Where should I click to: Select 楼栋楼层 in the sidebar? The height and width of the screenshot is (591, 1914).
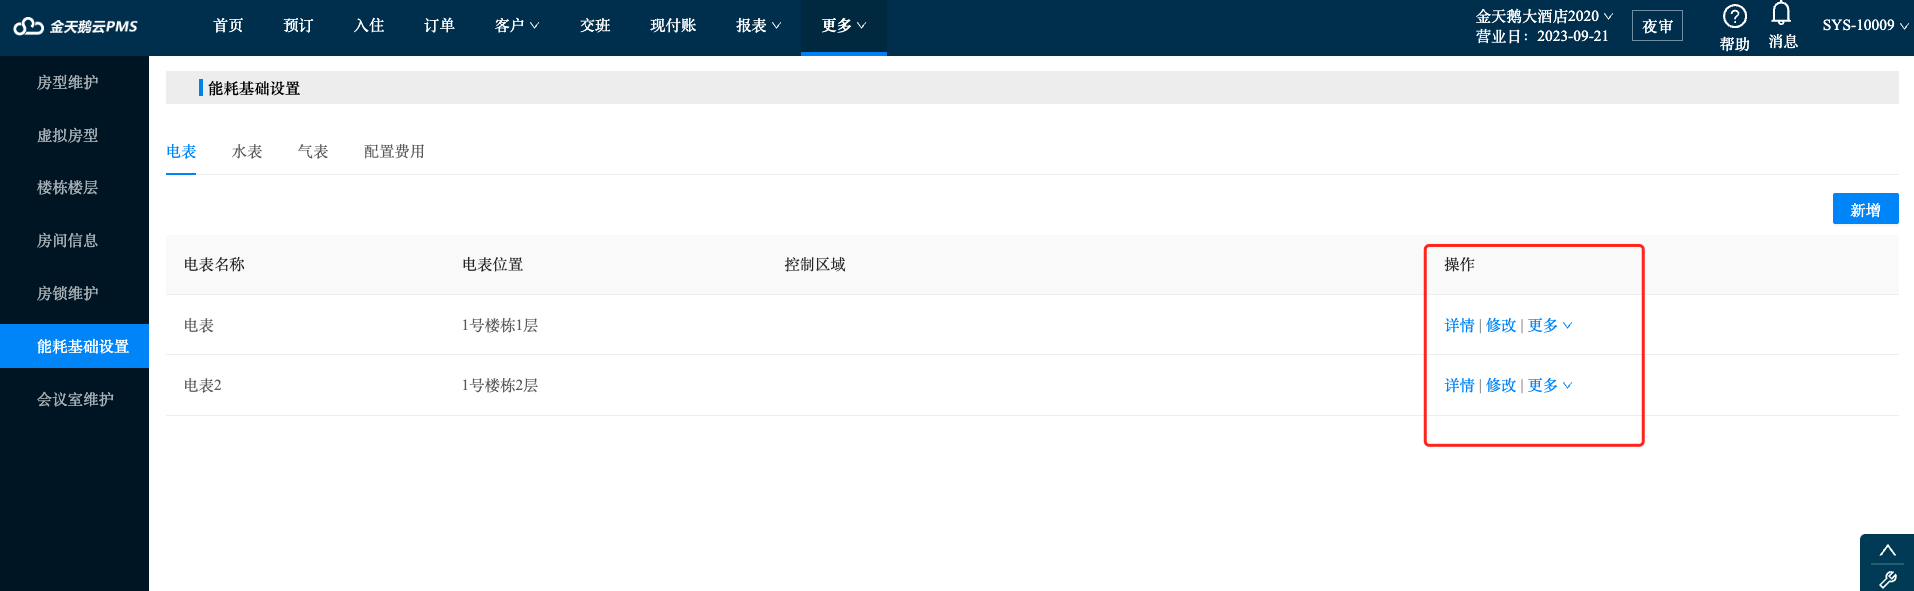coord(68,188)
